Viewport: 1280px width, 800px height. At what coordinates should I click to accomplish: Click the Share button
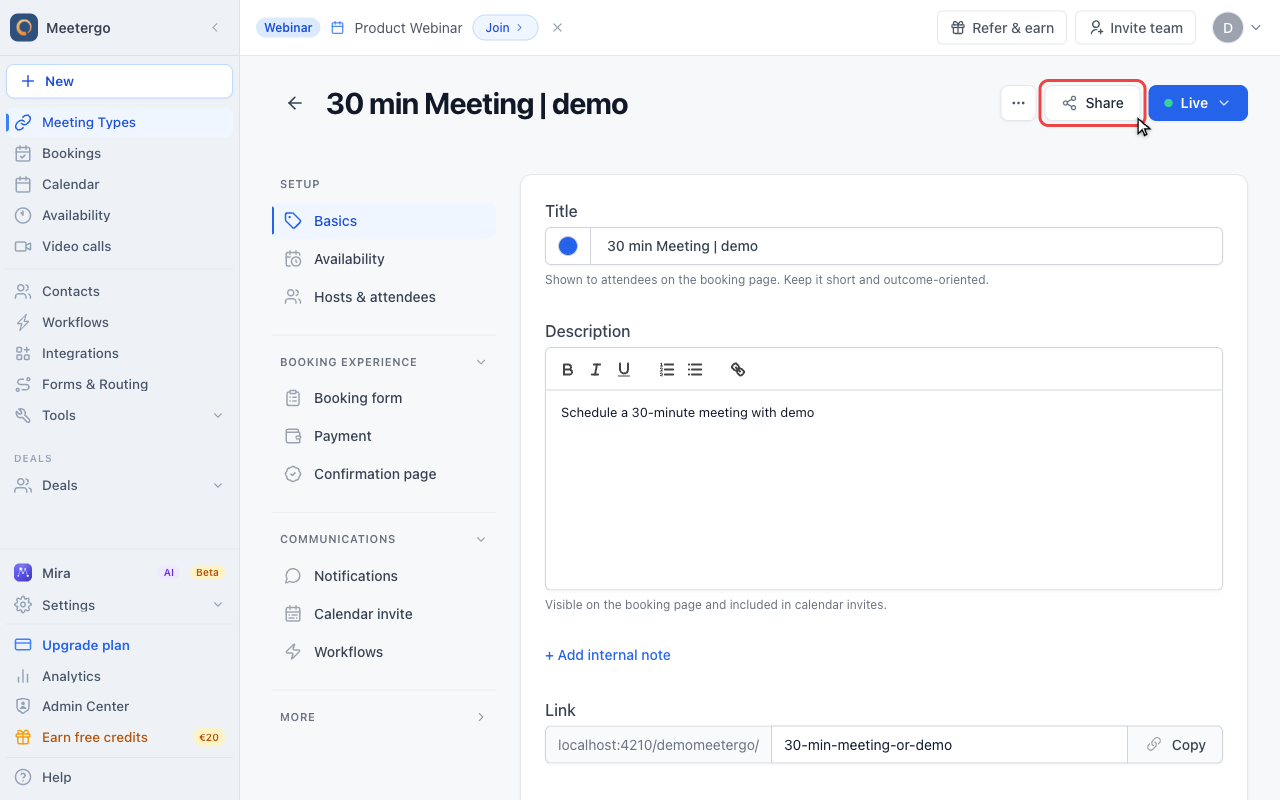(x=1093, y=103)
